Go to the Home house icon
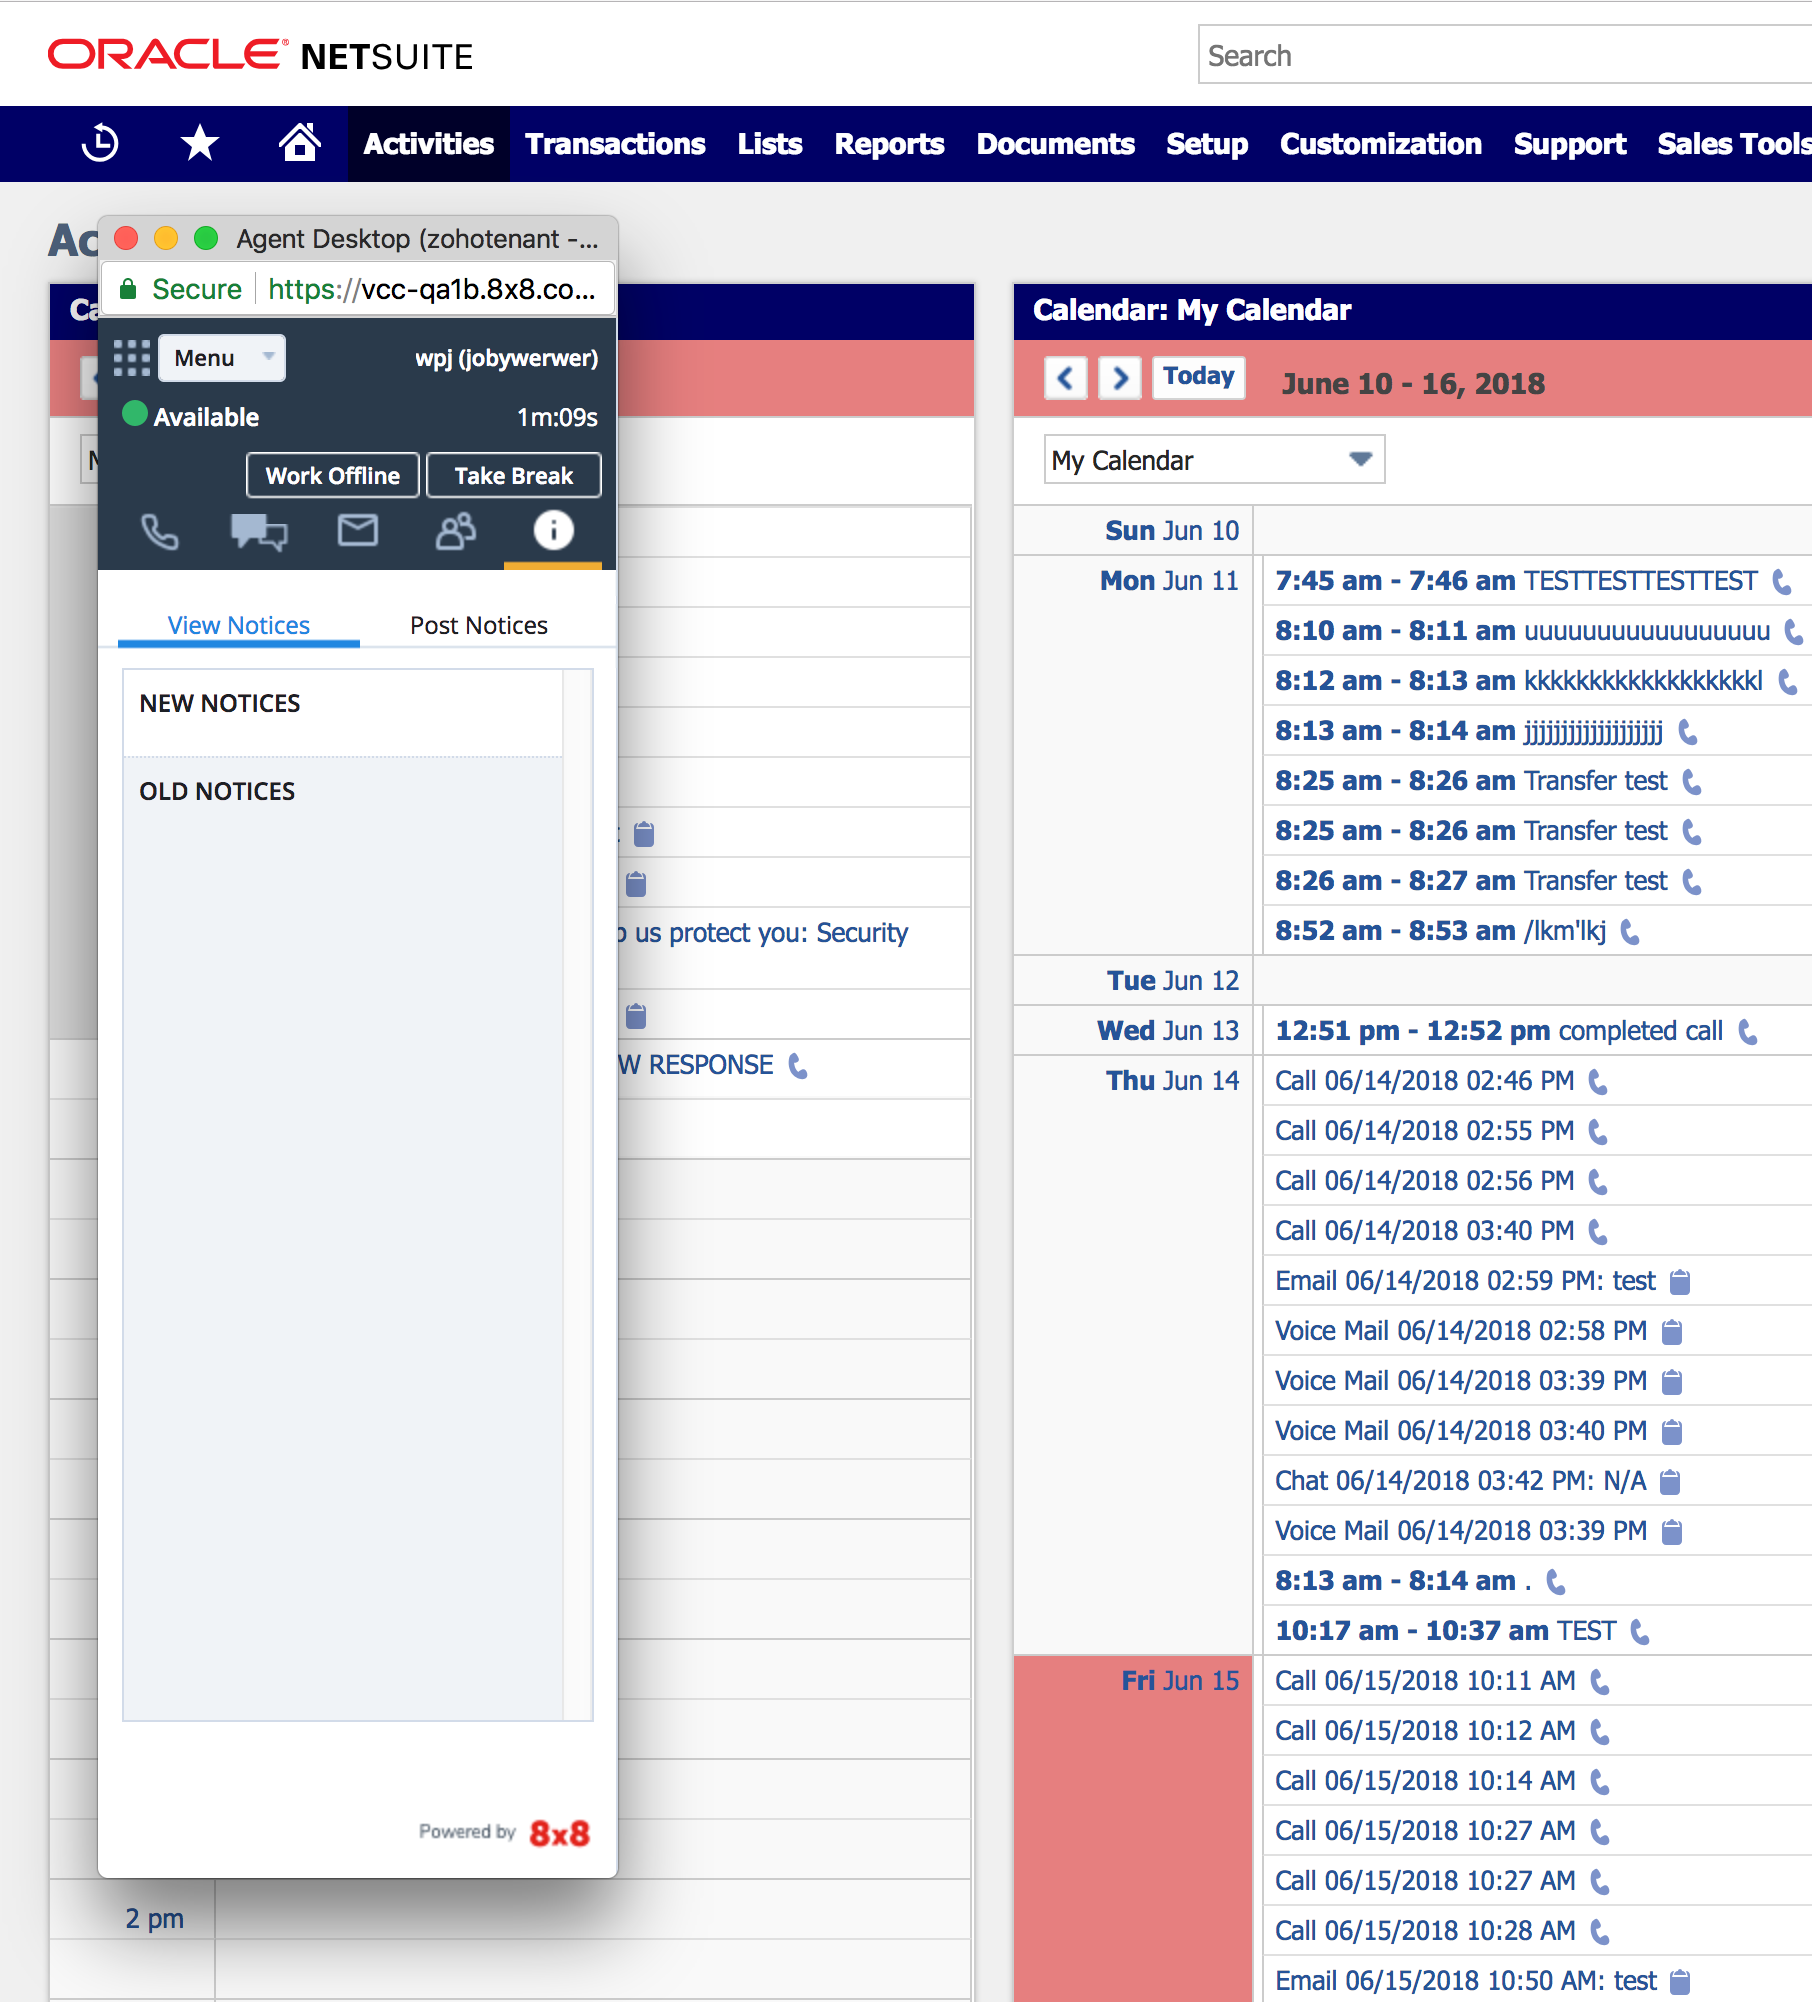The height and width of the screenshot is (2002, 1812). click(x=299, y=142)
